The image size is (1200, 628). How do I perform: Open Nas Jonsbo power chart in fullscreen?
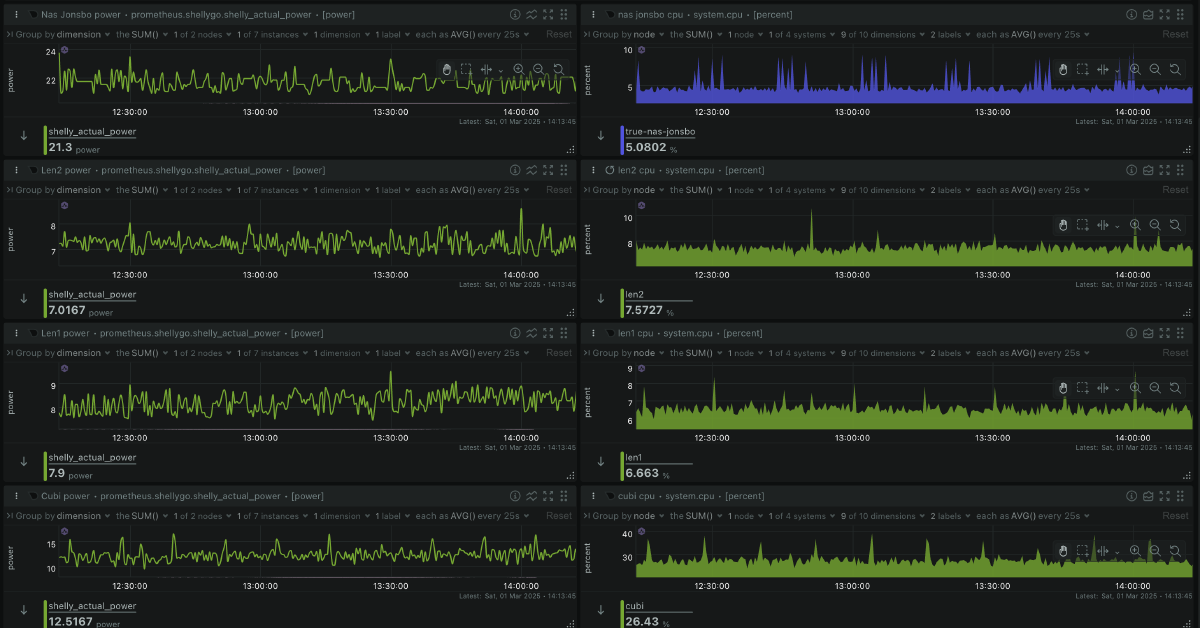(547, 15)
